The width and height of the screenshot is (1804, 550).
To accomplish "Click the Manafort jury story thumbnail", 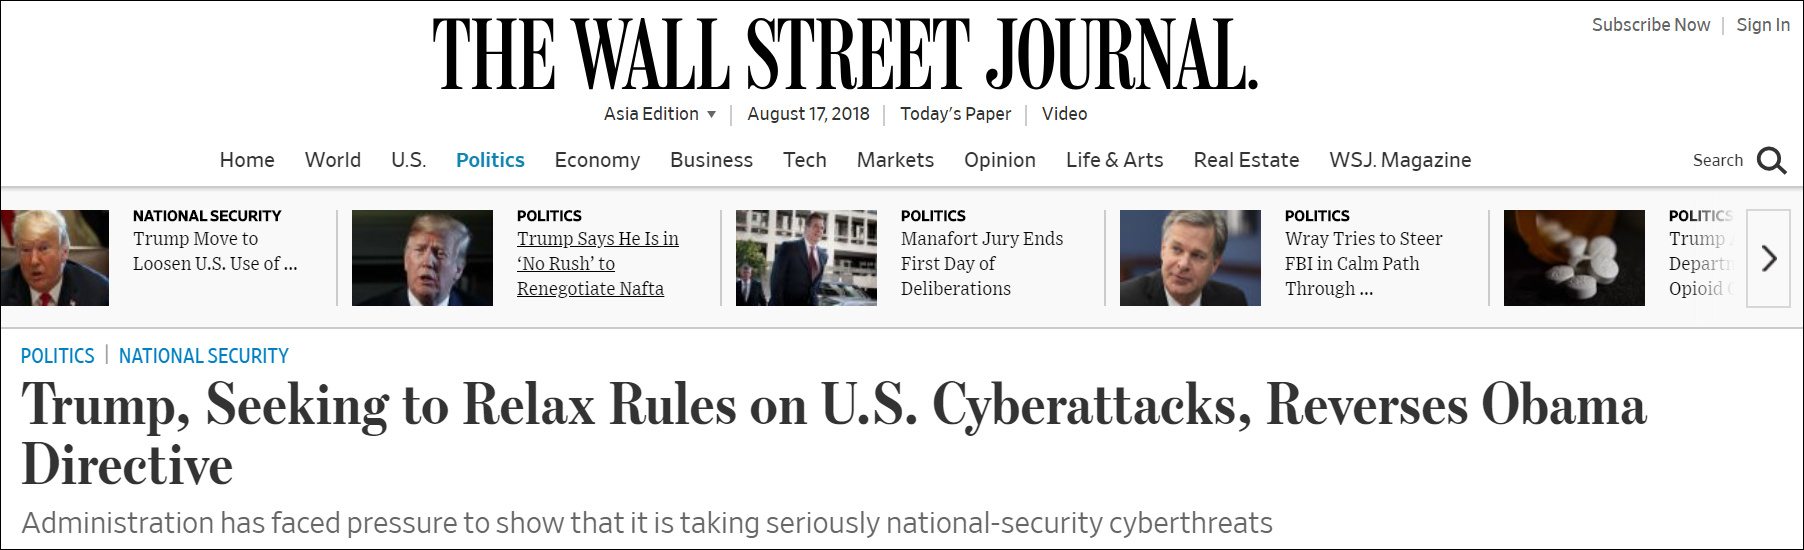I will tap(806, 258).
